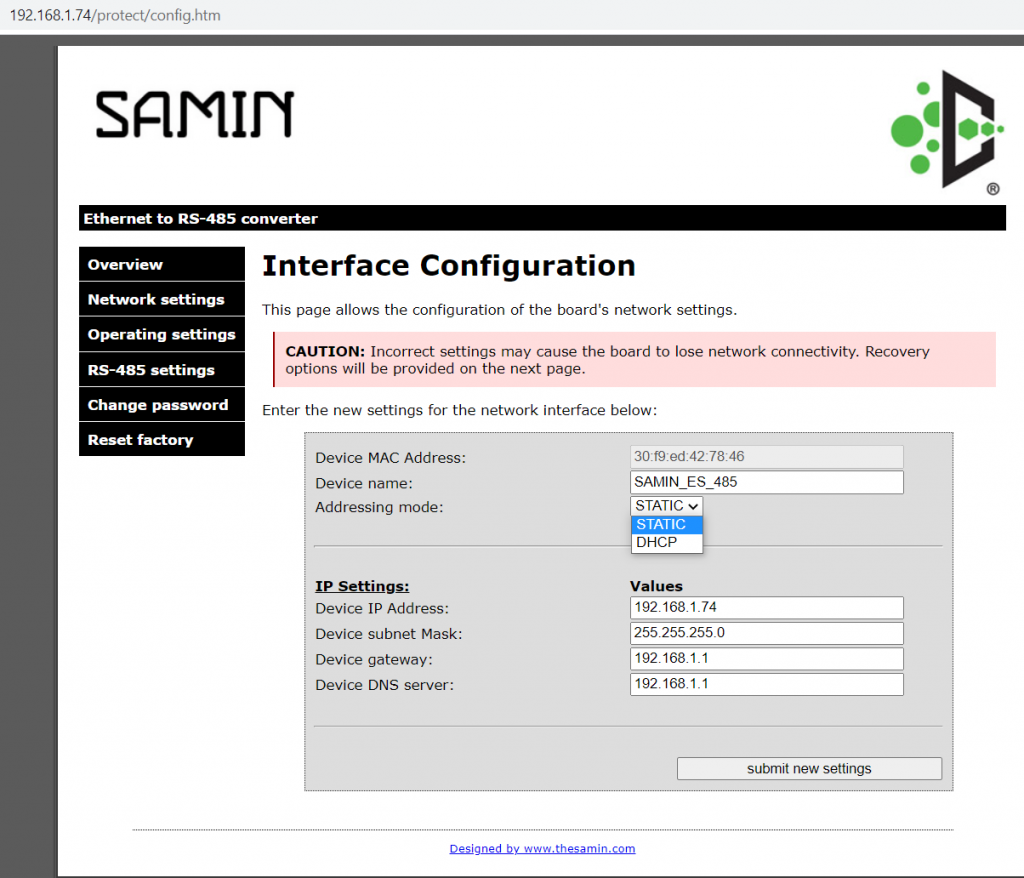Click the Interface Configuration heading

[449, 266]
